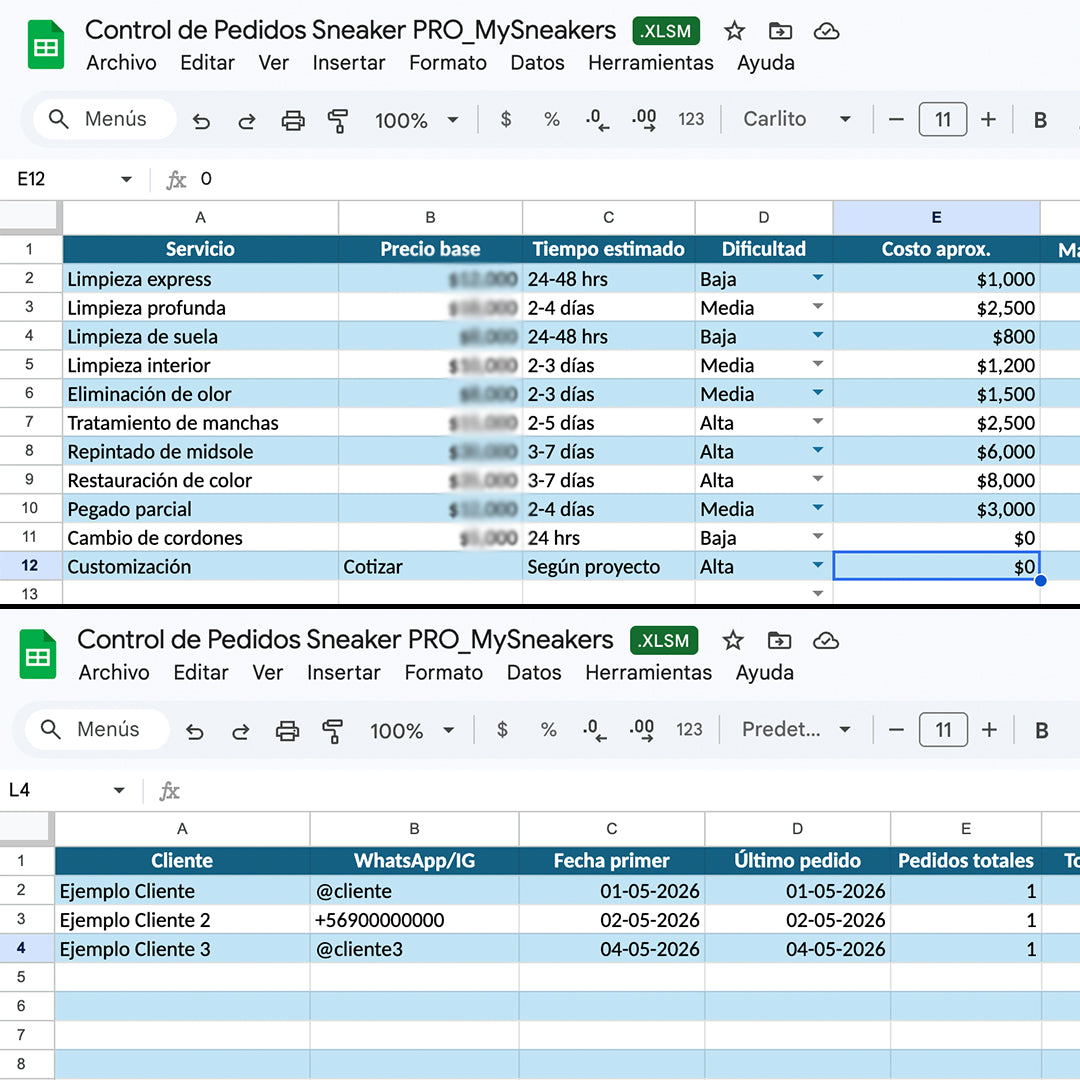This screenshot has width=1080, height=1080.
Task: Open name box dropdown next to E12
Action: (x=126, y=179)
